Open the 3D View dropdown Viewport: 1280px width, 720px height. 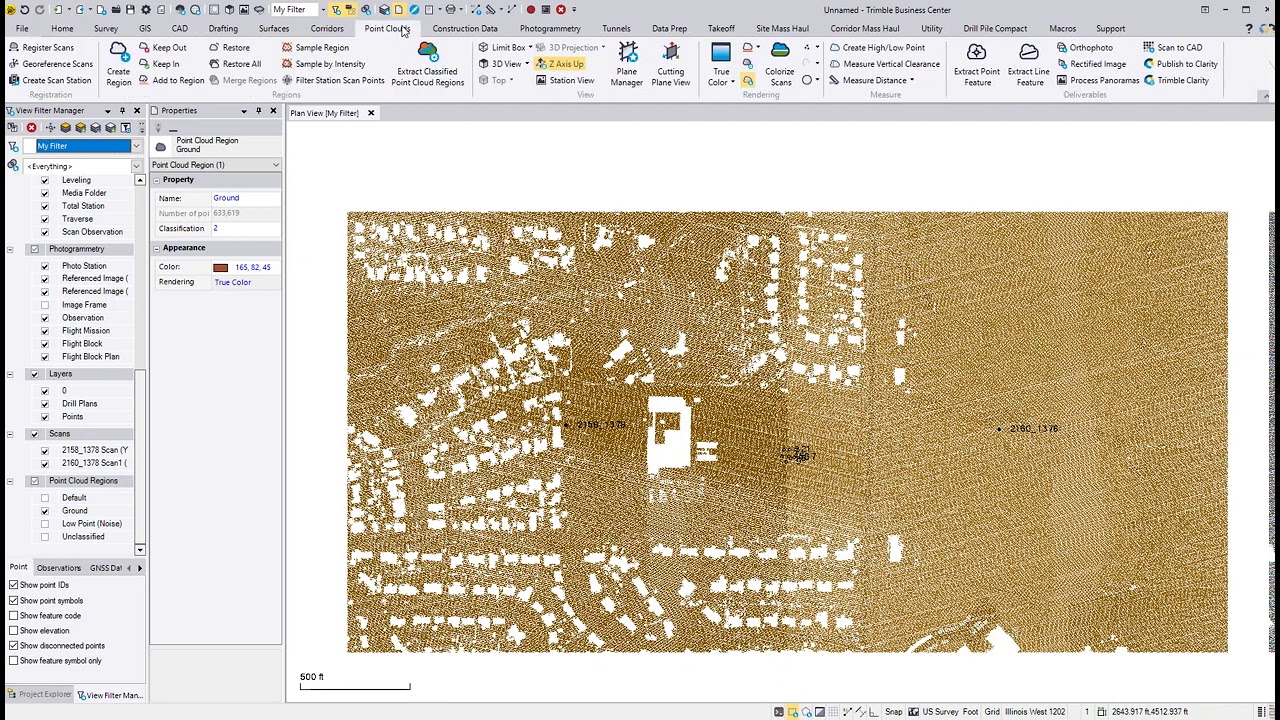pos(526,64)
